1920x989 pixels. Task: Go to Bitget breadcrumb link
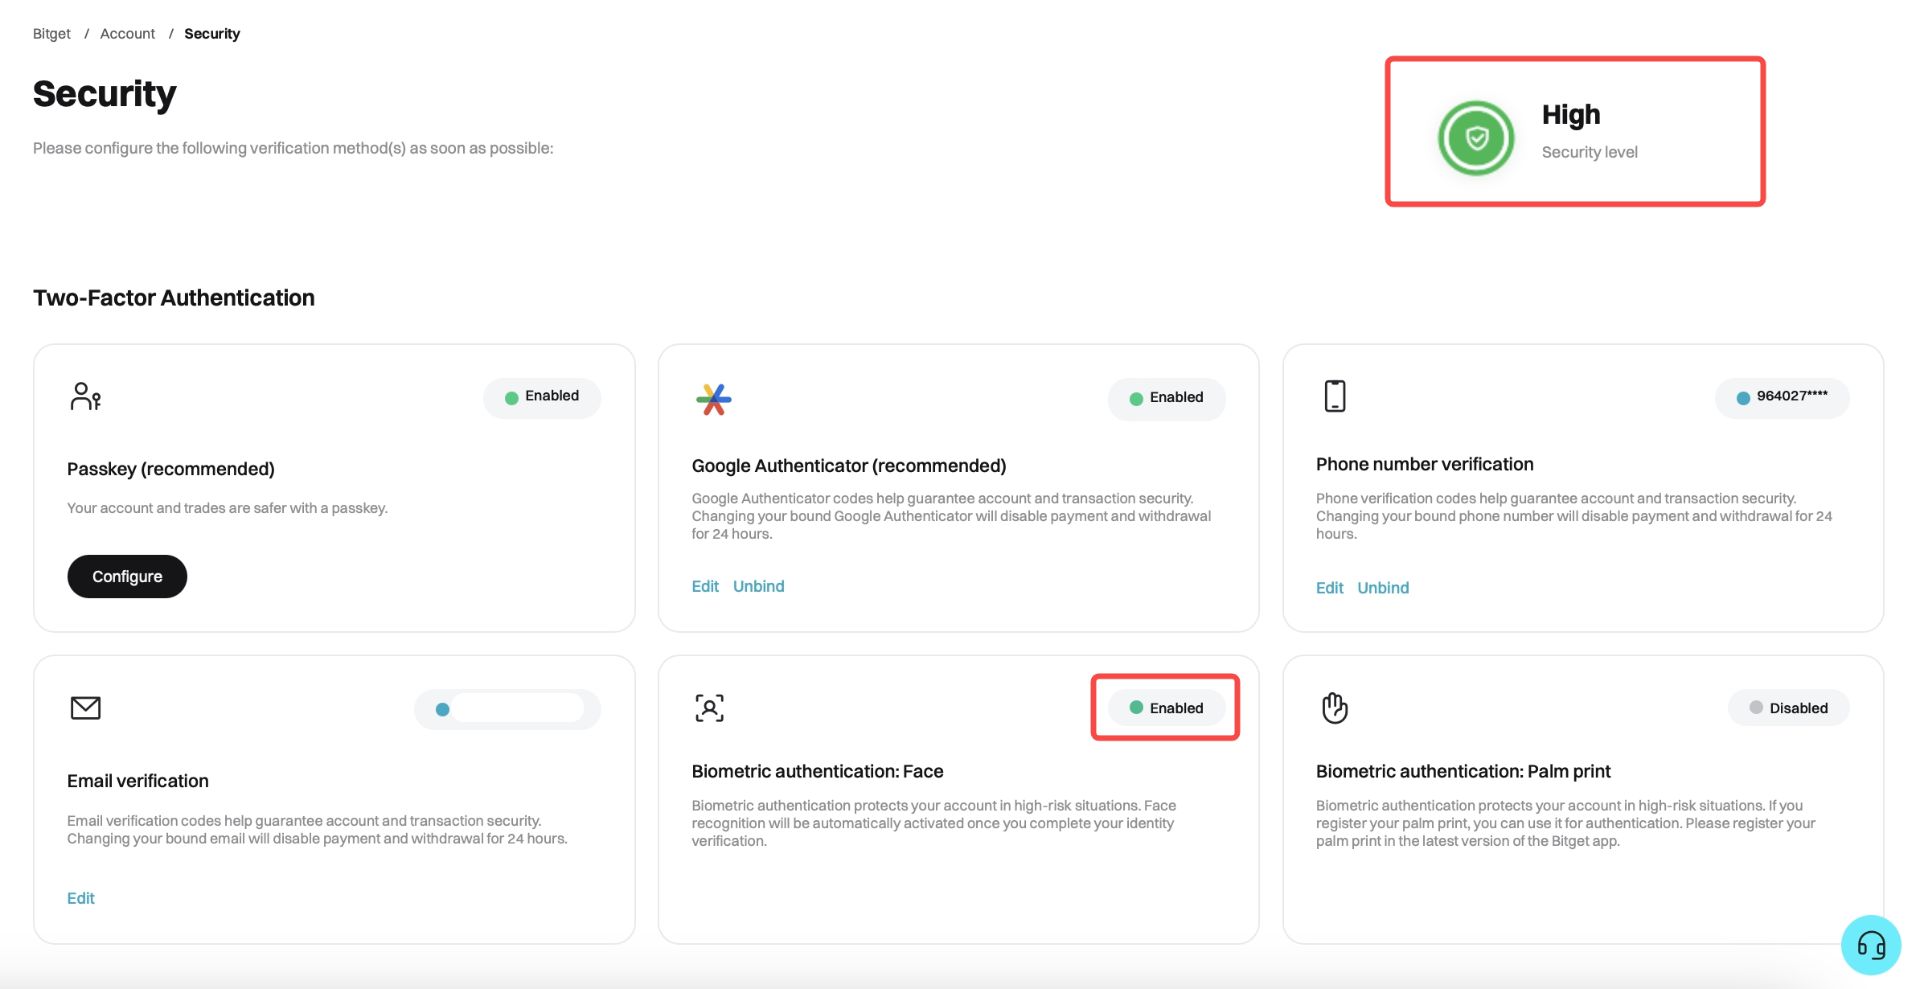(x=52, y=34)
